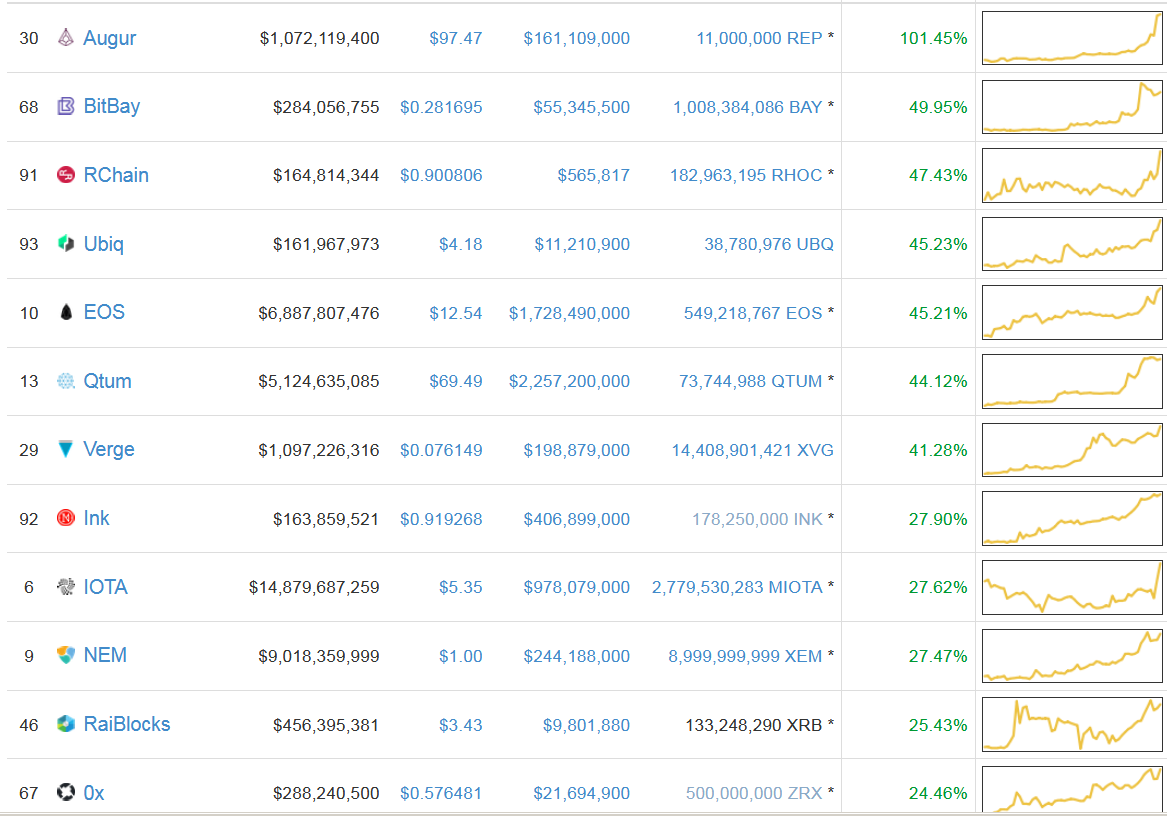Click supply 11,000,000 REP
This screenshot has height=816, width=1167.
tap(759, 38)
